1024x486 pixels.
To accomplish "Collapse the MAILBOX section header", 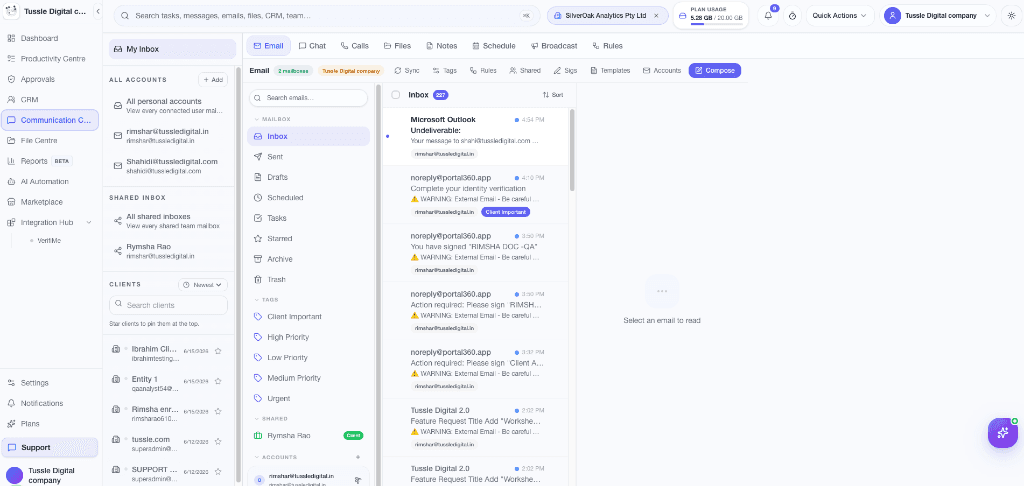I will [x=272, y=119].
